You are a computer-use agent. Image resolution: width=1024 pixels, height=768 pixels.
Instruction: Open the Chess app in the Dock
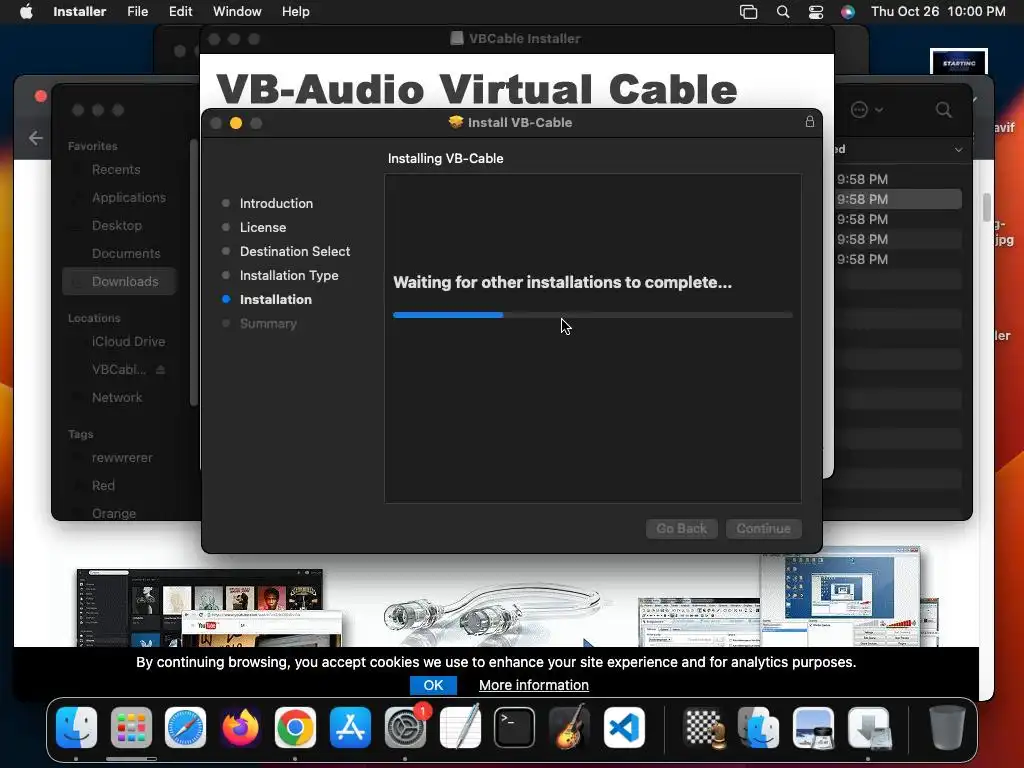(704, 727)
